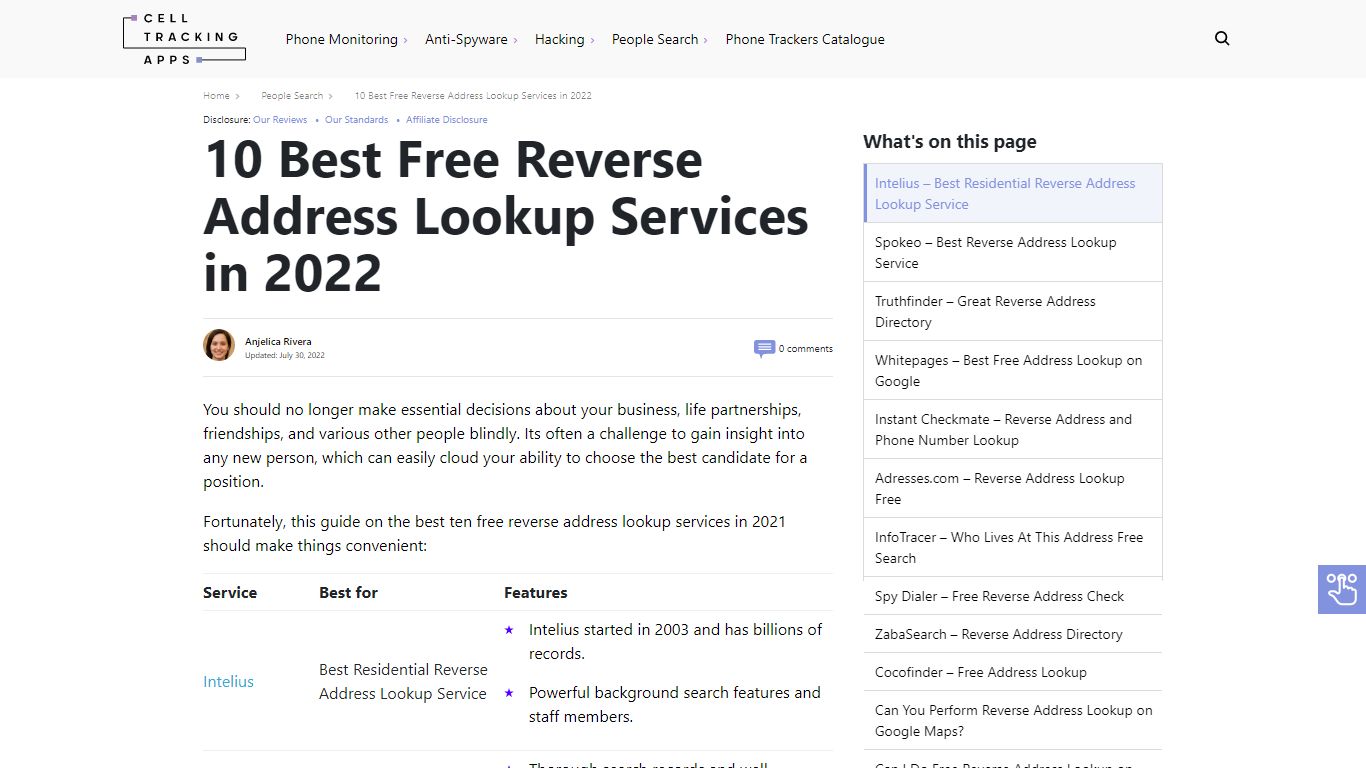Select the article main title heading
1366x768 pixels.
[506, 216]
